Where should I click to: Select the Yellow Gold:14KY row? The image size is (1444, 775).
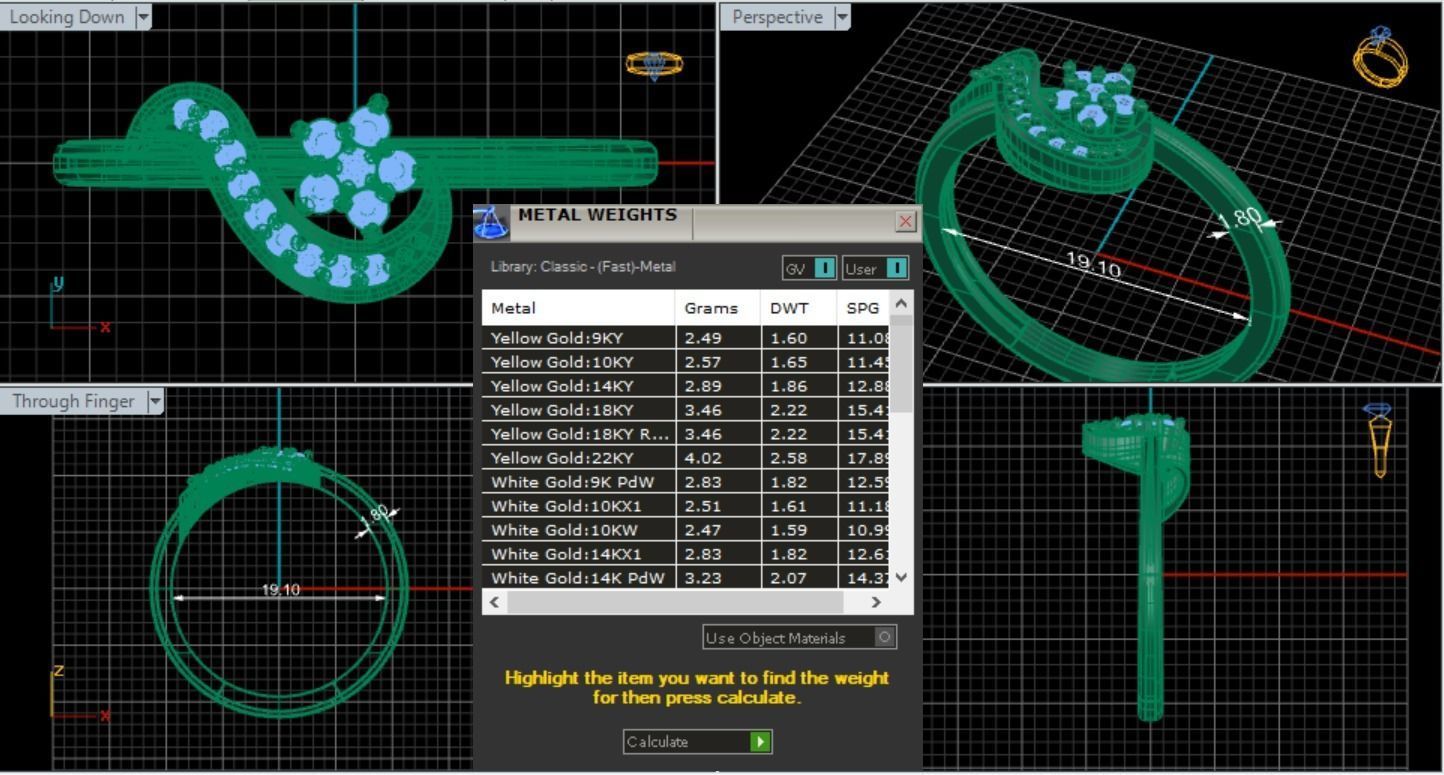pos(686,386)
